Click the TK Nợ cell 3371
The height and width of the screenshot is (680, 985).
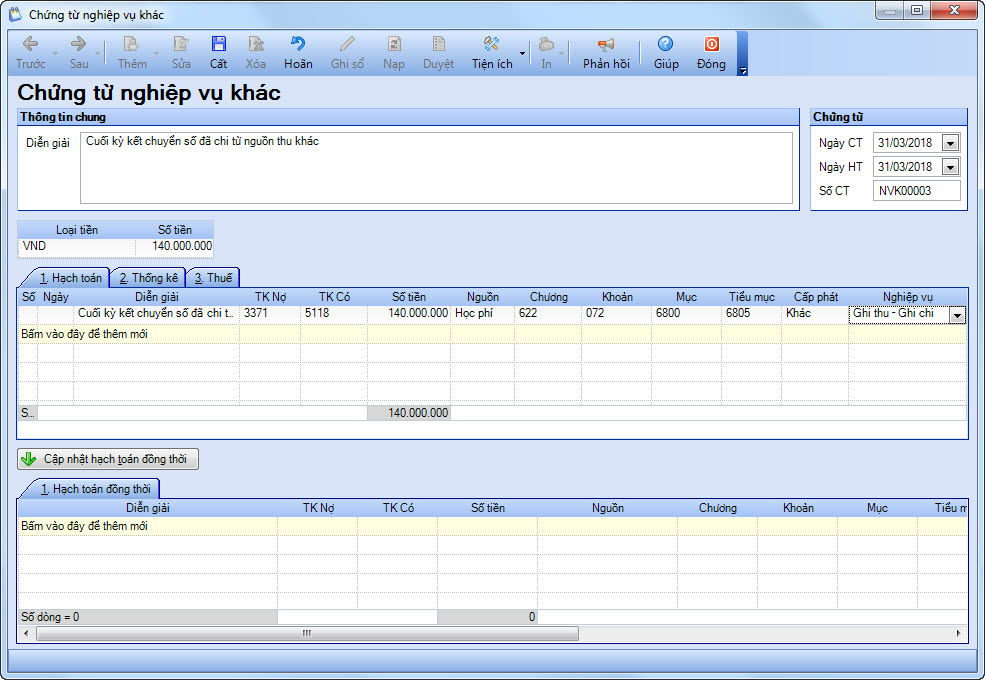click(x=269, y=313)
